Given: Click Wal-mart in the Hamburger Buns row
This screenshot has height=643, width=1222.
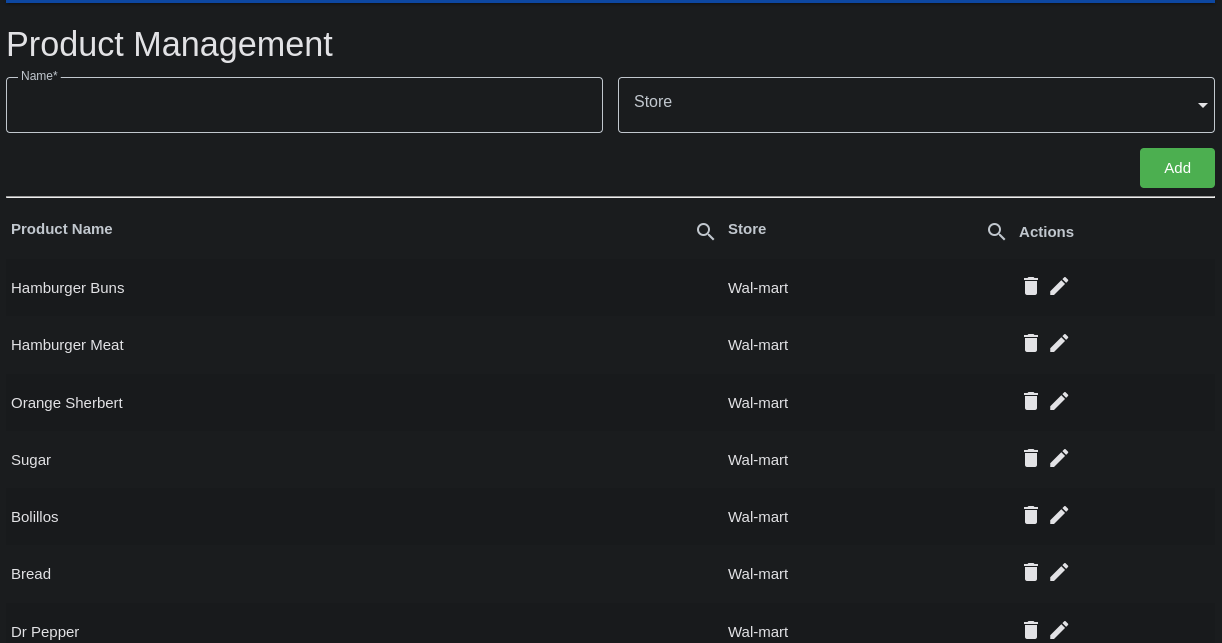Looking at the screenshot, I should 758,288.
